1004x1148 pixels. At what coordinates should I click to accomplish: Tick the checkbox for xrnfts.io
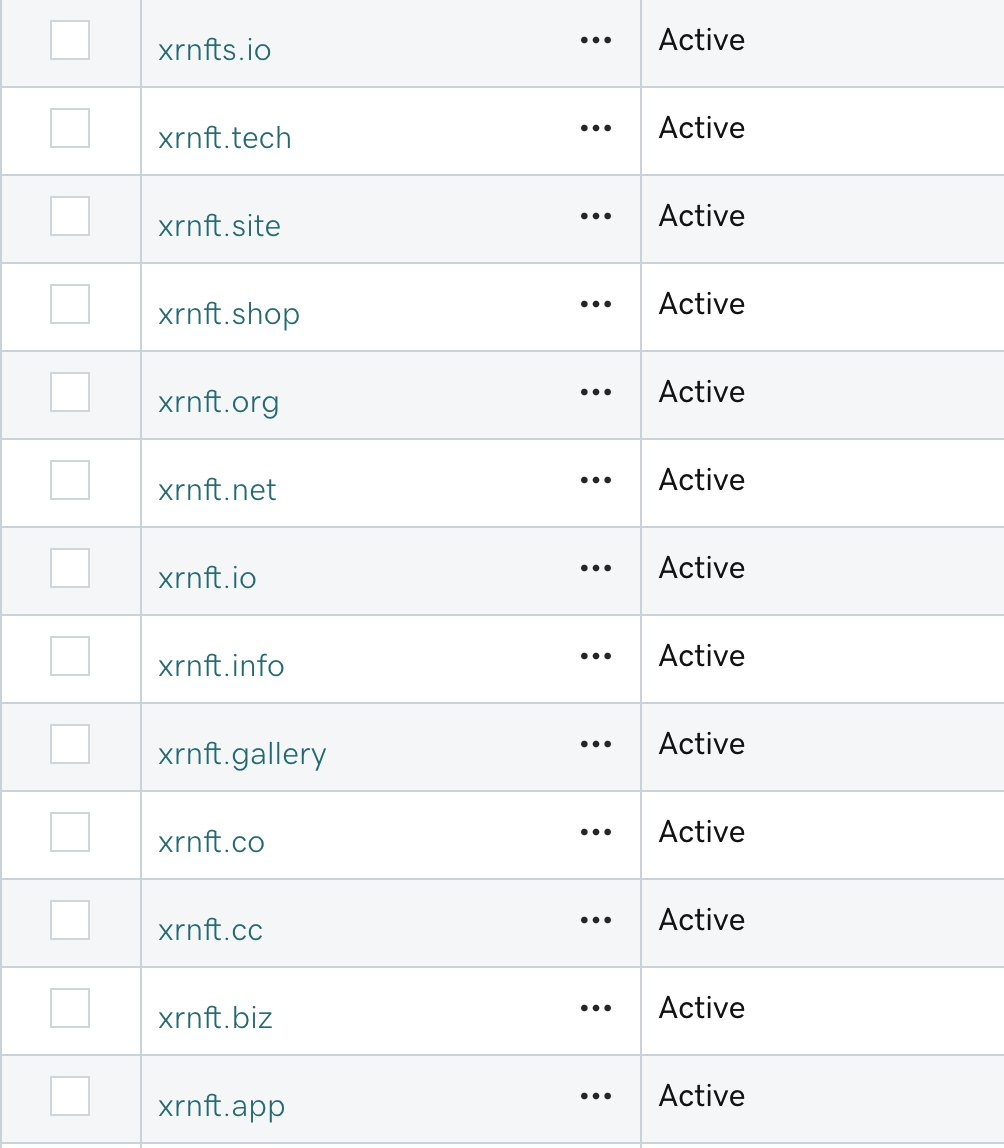pos(70,40)
